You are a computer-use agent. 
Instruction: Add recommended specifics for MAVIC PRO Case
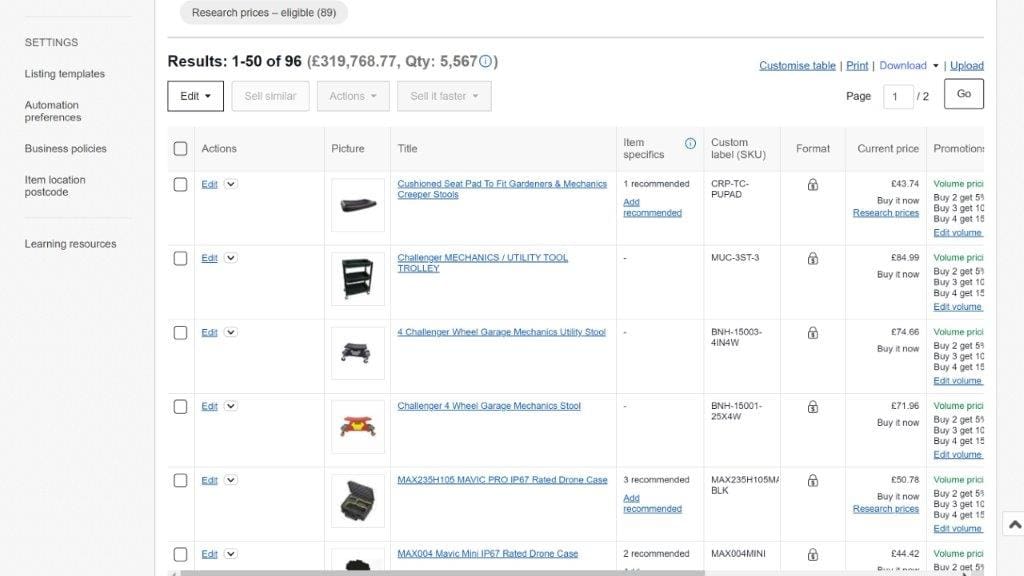[x=652, y=504]
